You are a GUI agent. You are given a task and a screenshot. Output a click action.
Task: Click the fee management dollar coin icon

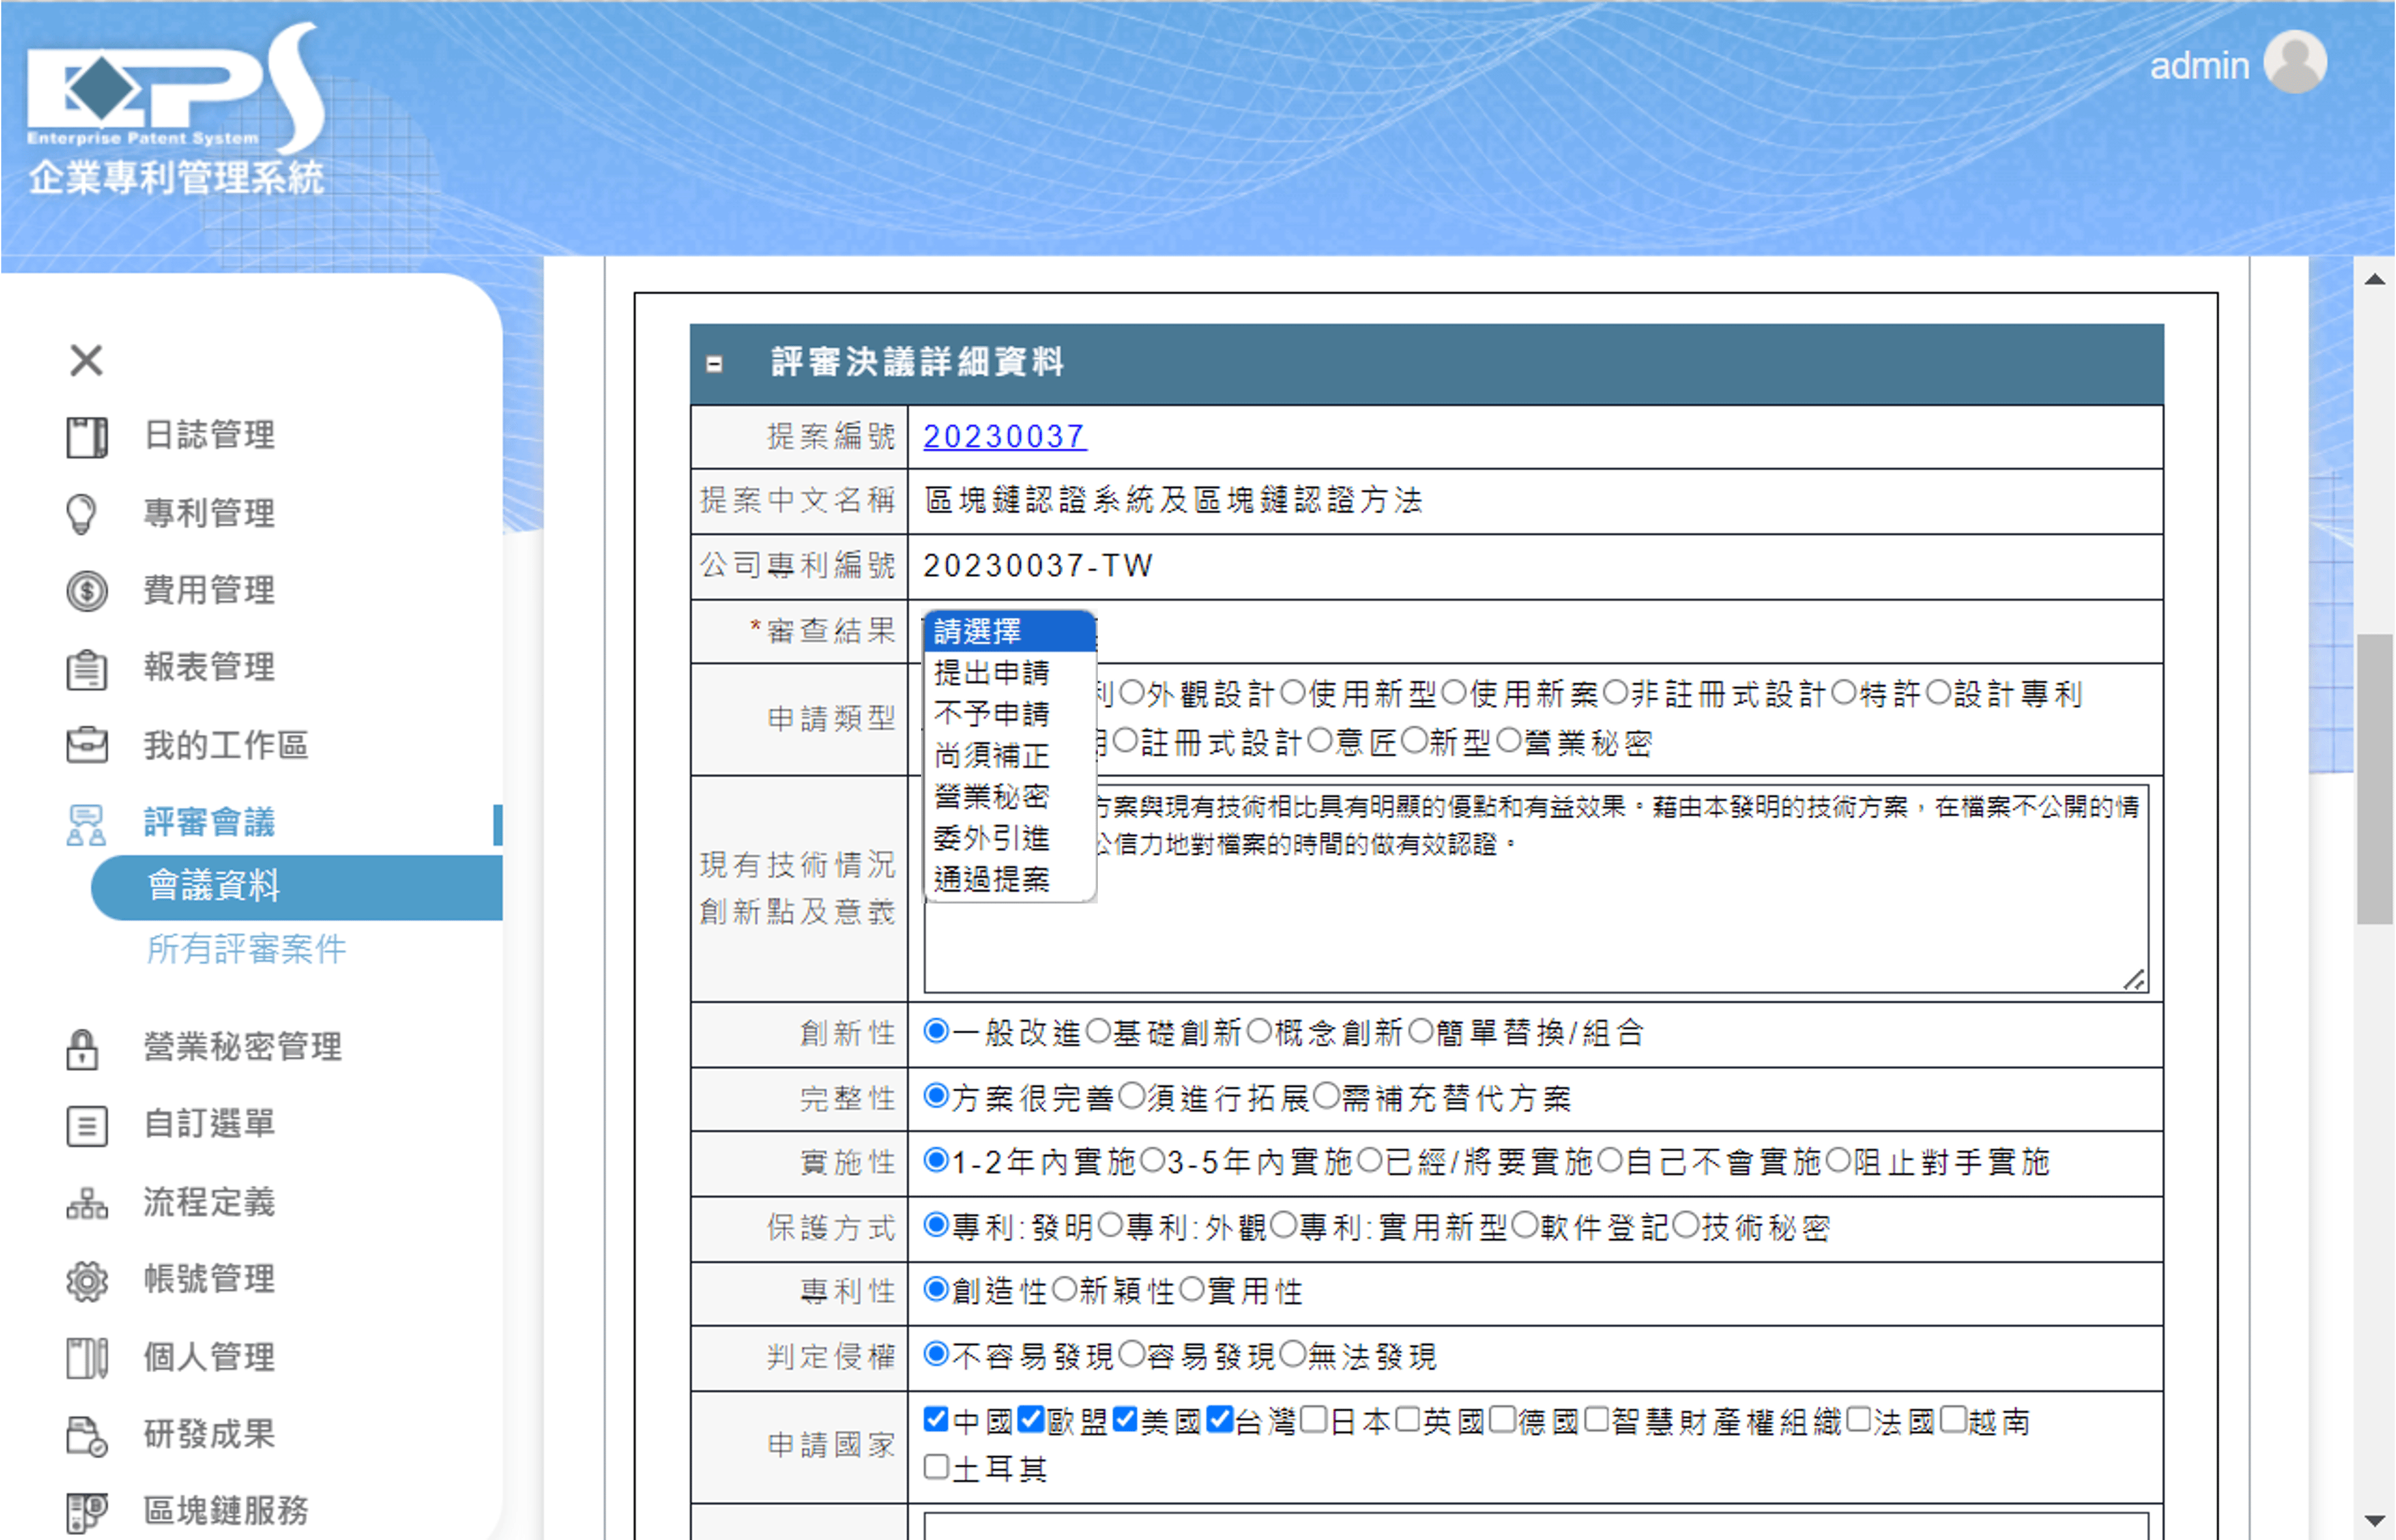(87, 591)
